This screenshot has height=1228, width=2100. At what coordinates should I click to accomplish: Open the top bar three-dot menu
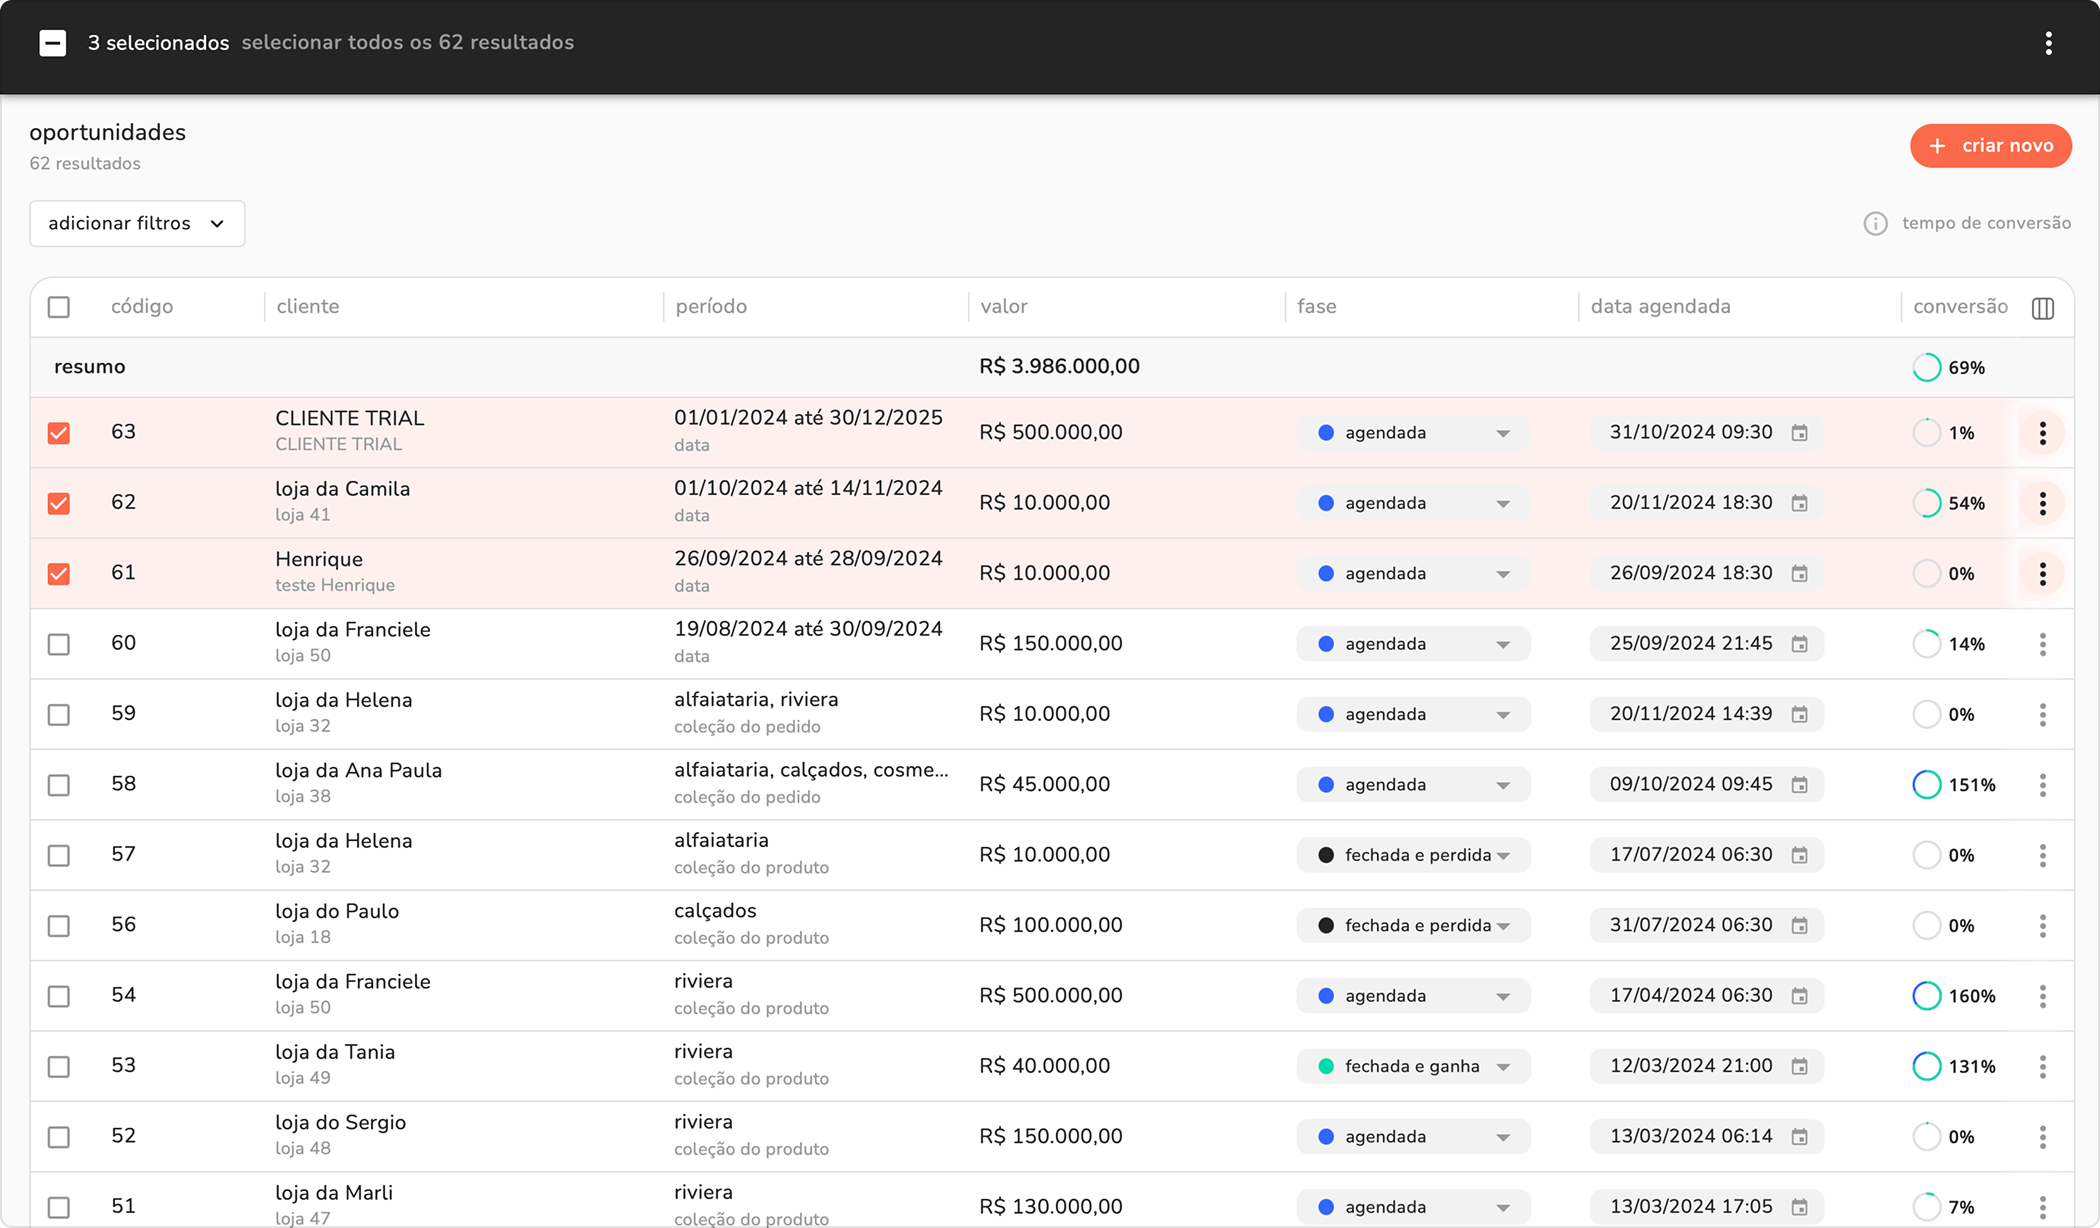[x=2048, y=43]
